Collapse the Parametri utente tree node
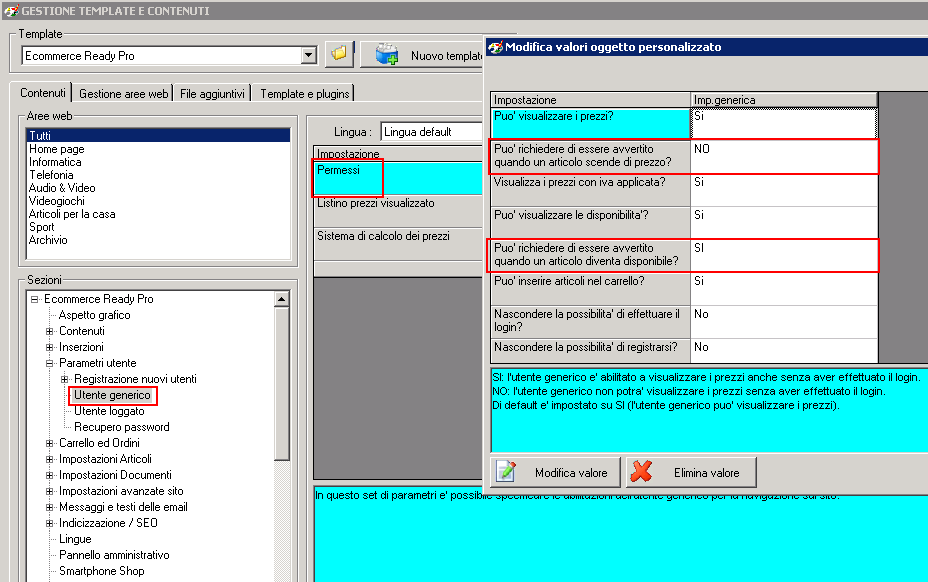 [x=50, y=363]
